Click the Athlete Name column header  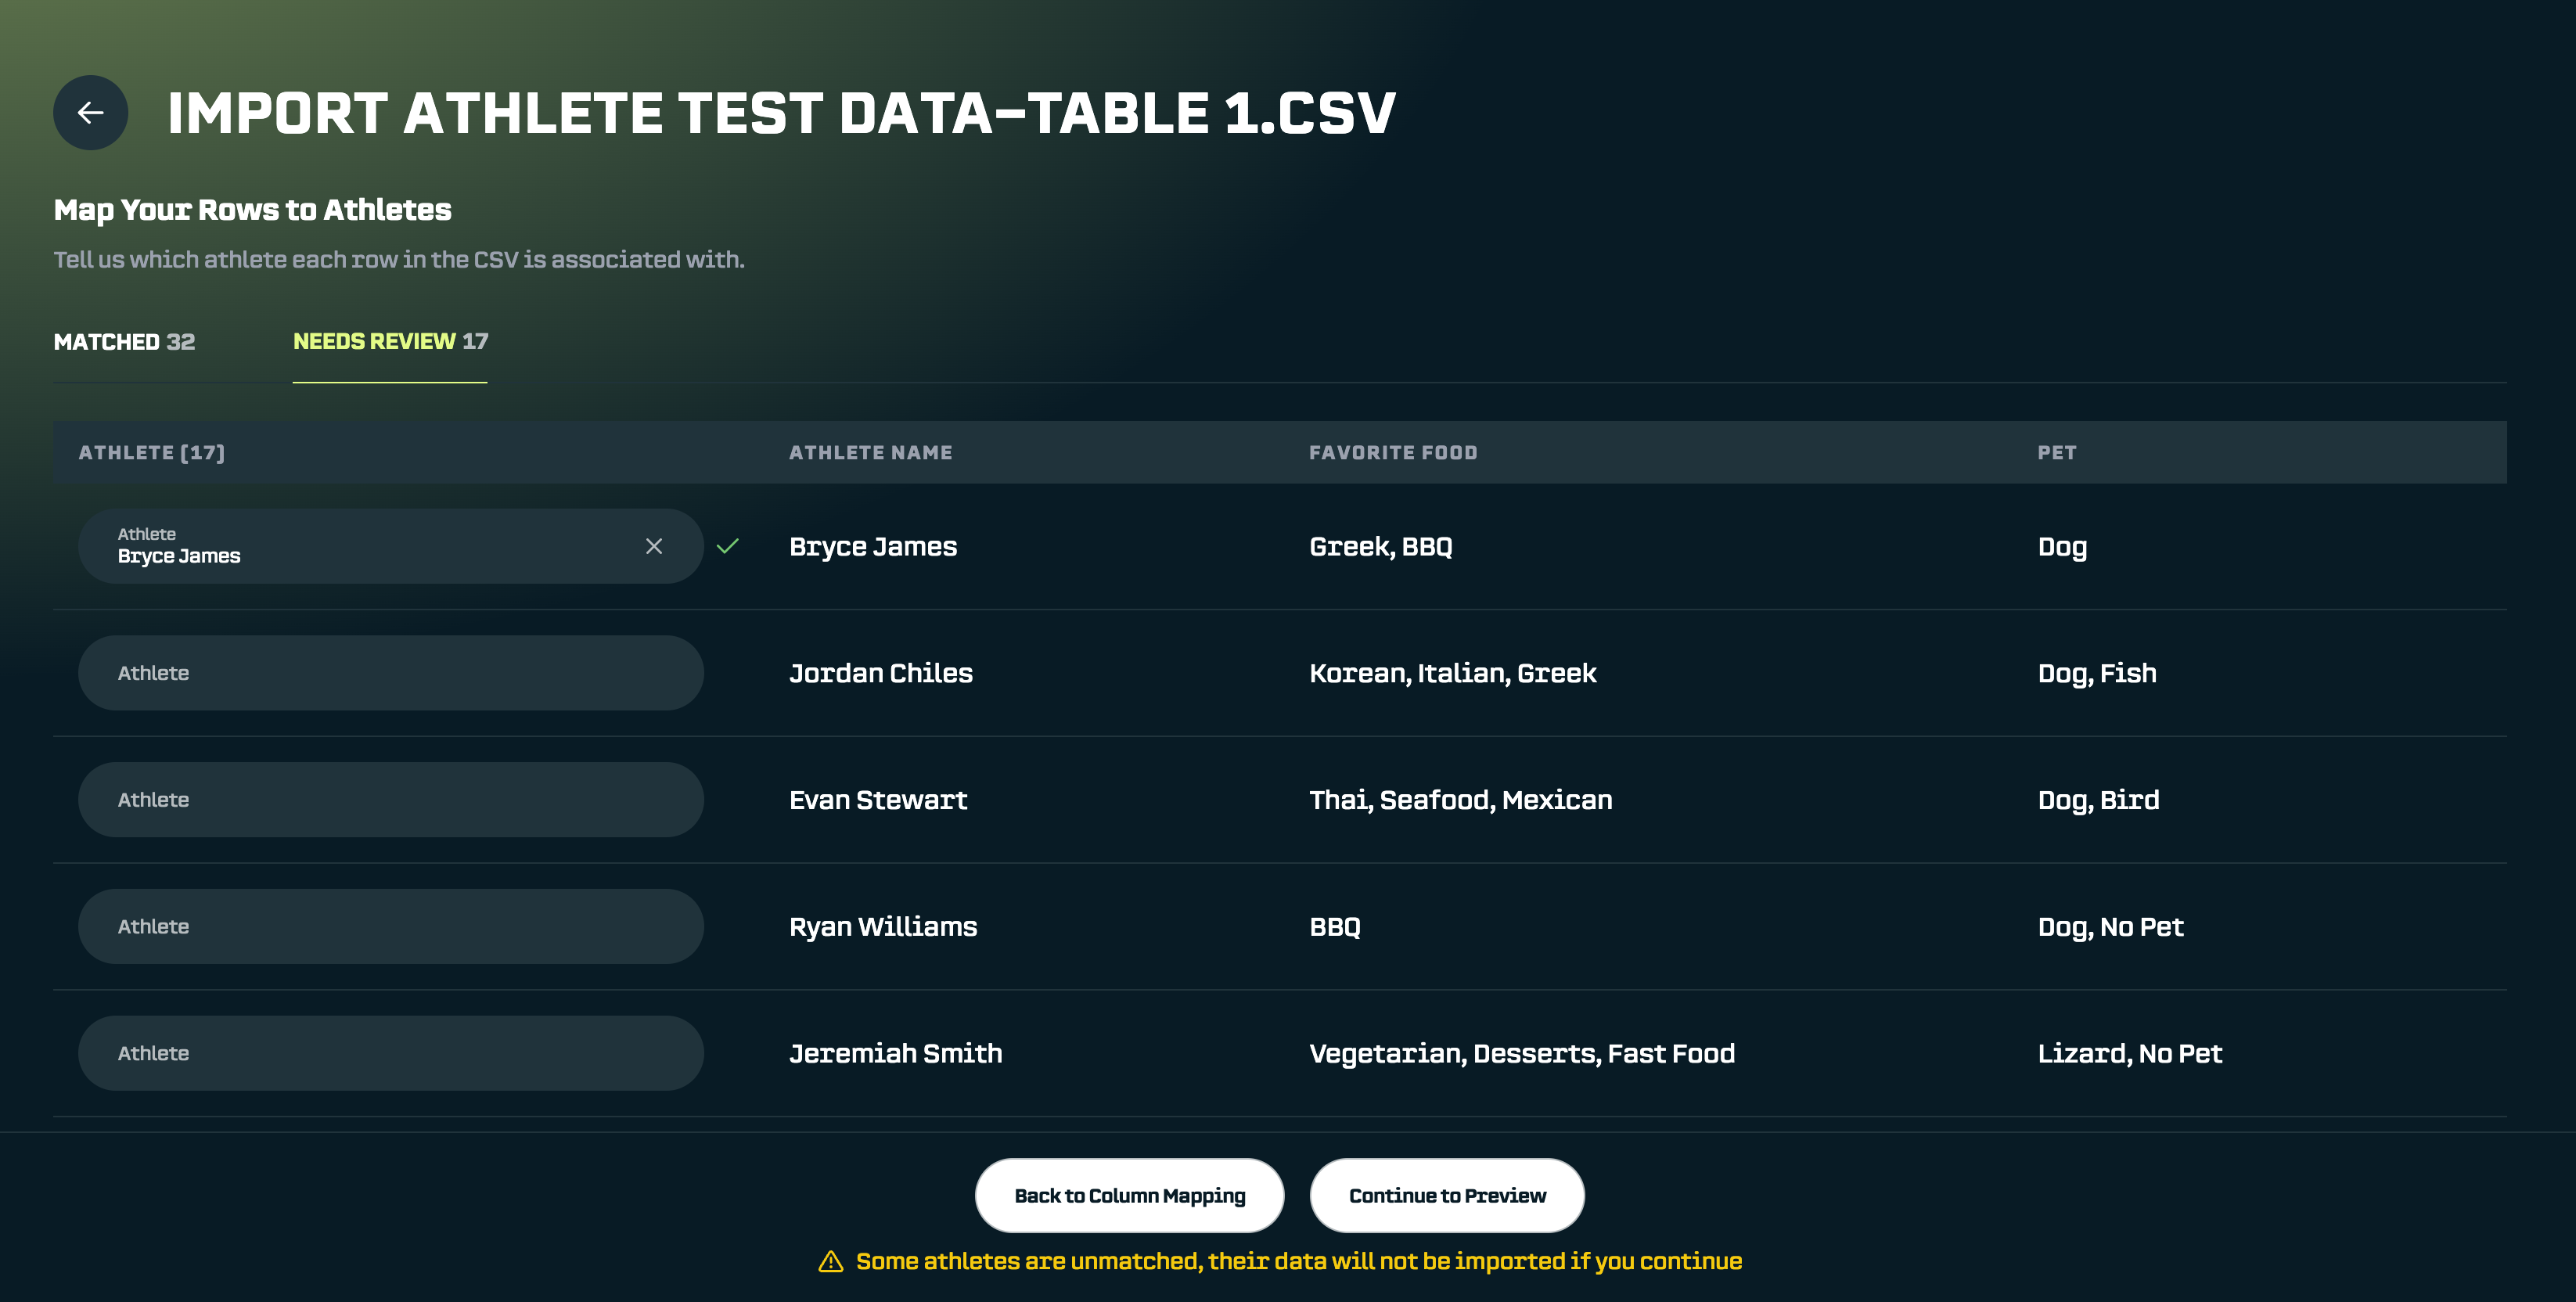tap(870, 453)
